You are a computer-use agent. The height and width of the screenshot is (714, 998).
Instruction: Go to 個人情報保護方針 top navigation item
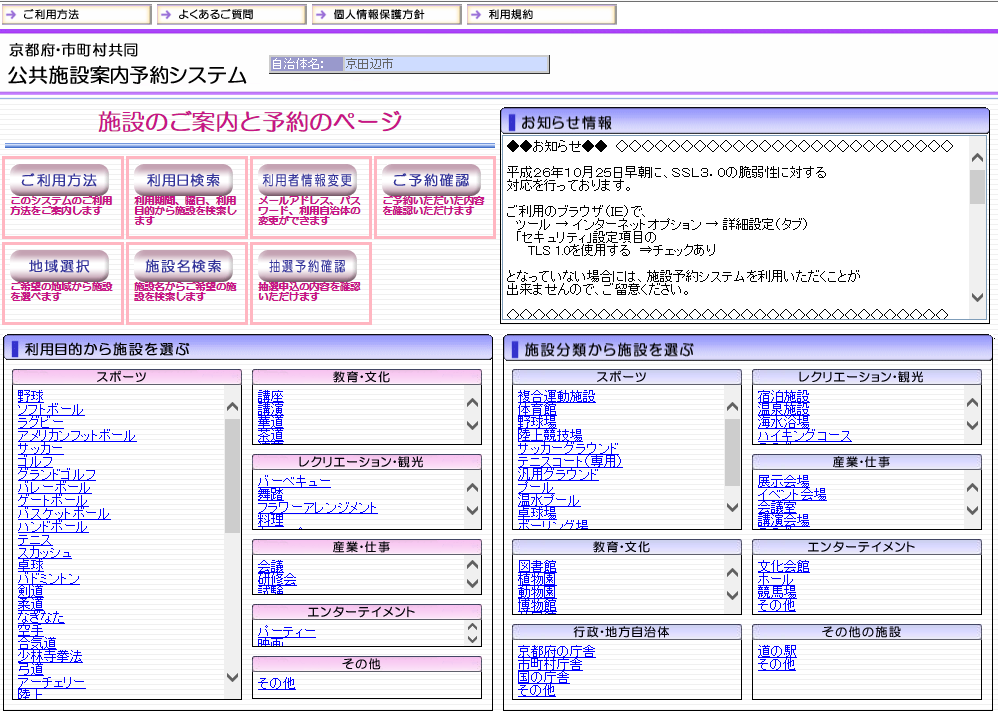[387, 15]
